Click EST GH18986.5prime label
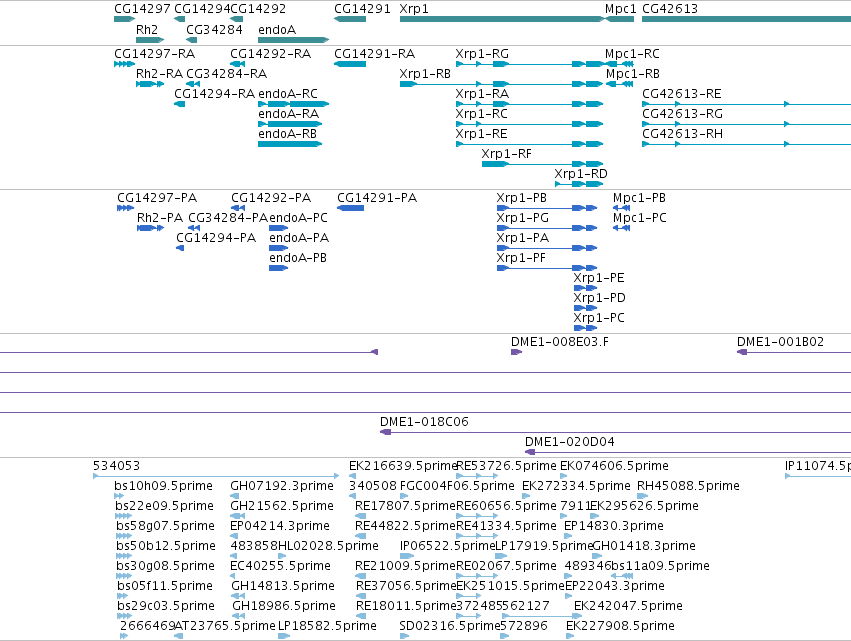Screen dimensions: 851x641 (284, 607)
